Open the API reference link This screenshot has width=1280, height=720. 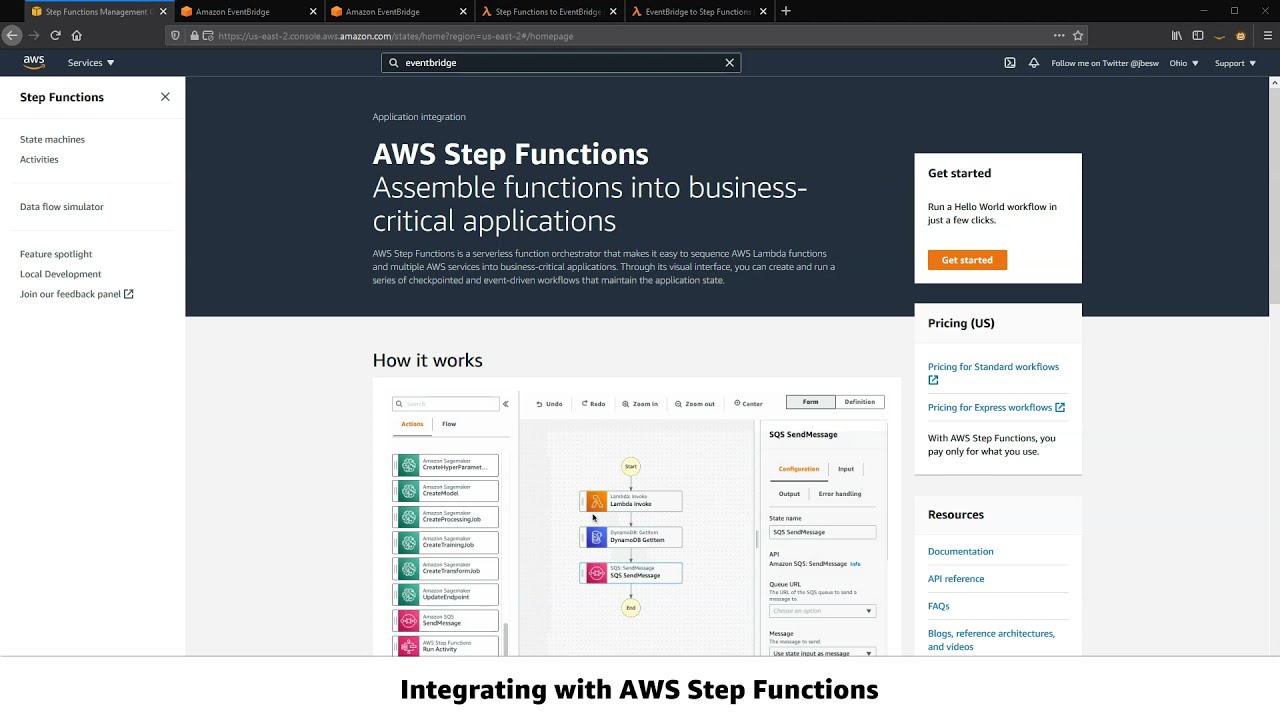956,579
